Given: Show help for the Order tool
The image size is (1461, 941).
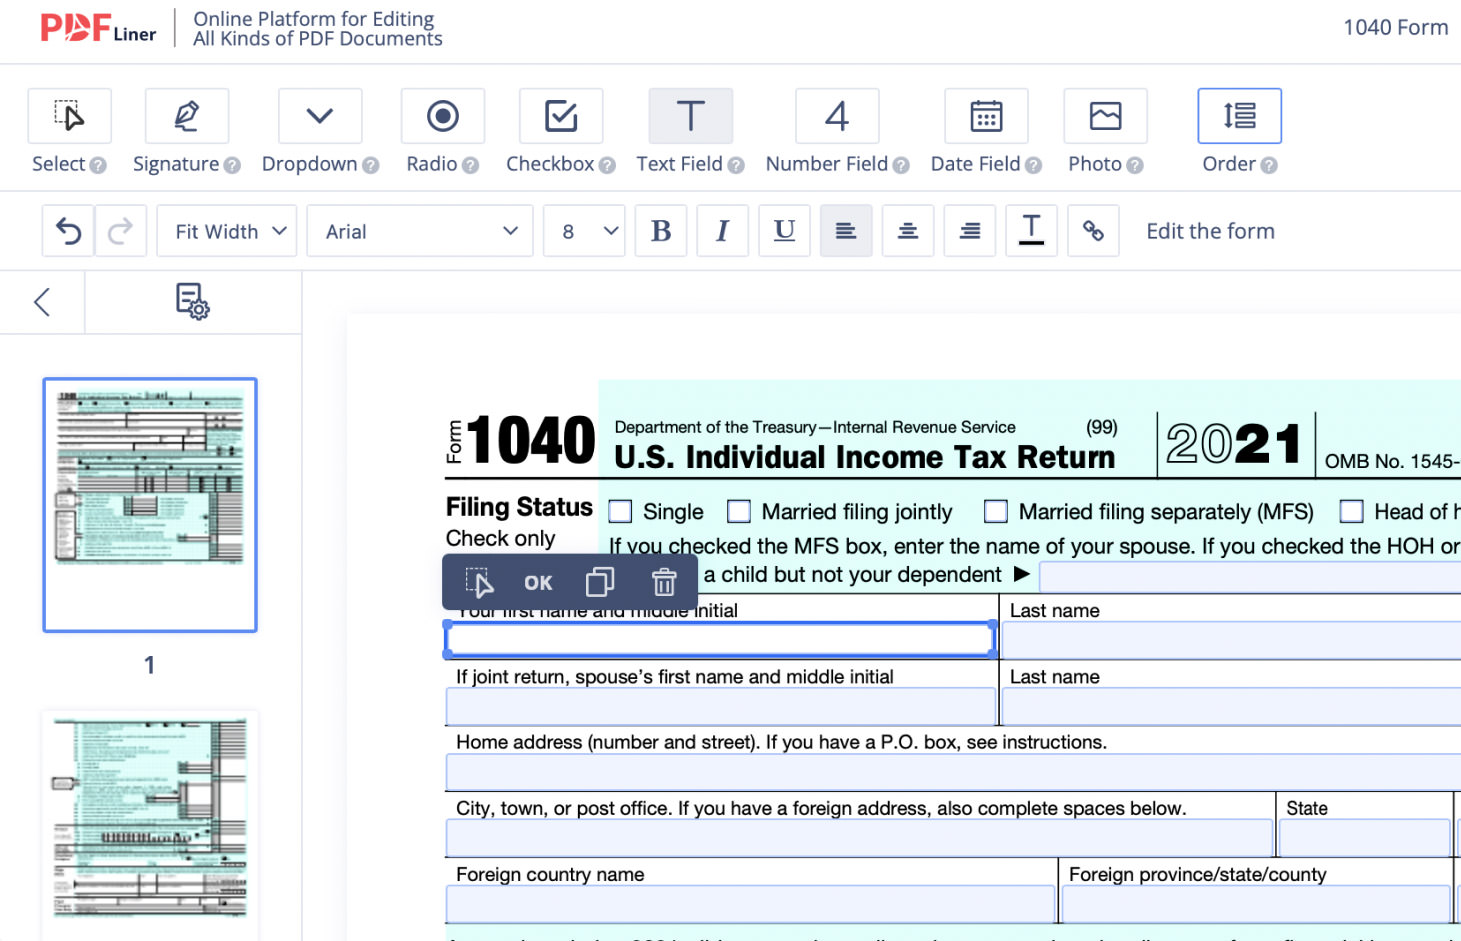Looking at the screenshot, I should (1269, 165).
